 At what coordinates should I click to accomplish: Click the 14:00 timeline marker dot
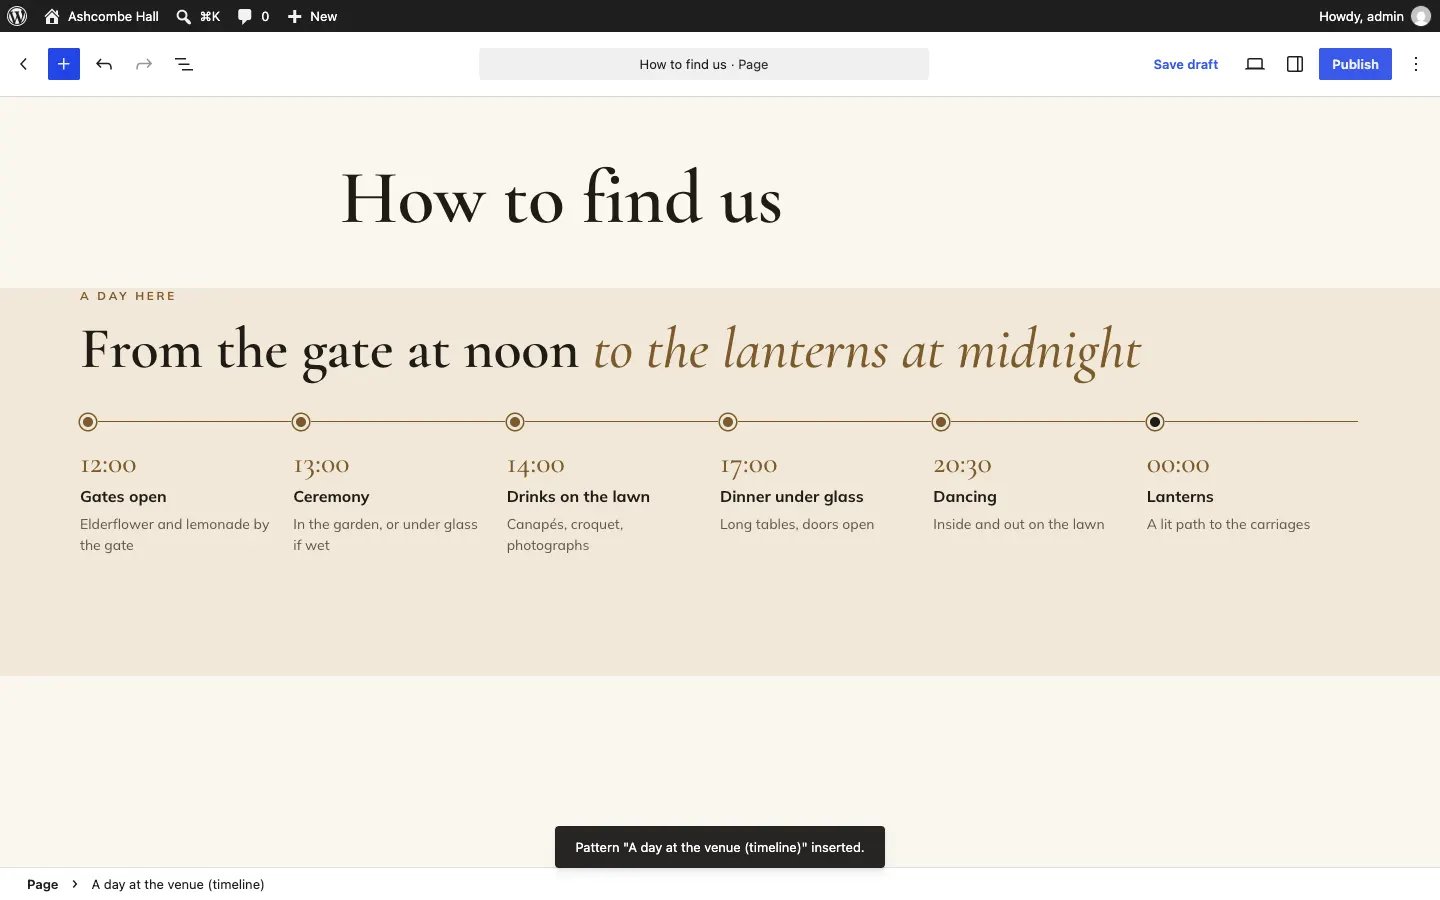[515, 422]
